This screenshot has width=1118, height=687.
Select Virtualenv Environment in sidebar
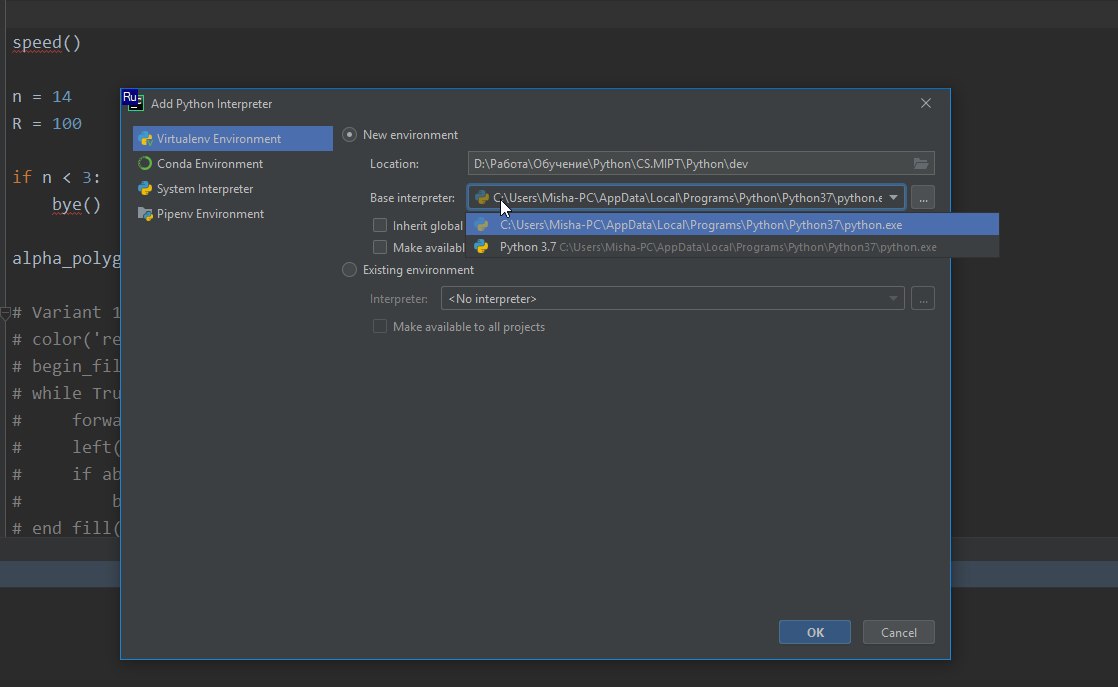(232, 138)
